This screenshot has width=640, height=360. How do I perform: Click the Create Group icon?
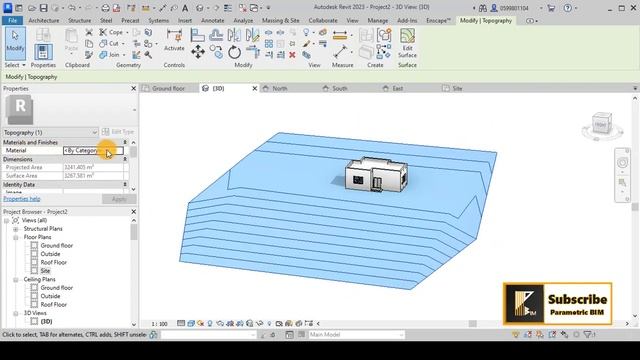[384, 35]
